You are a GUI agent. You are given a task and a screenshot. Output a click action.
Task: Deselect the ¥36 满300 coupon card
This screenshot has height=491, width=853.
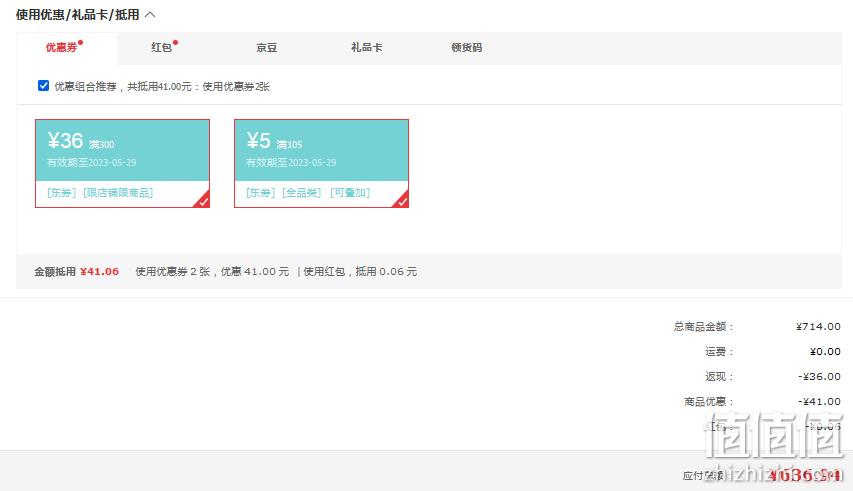pyautogui.click(x=122, y=163)
